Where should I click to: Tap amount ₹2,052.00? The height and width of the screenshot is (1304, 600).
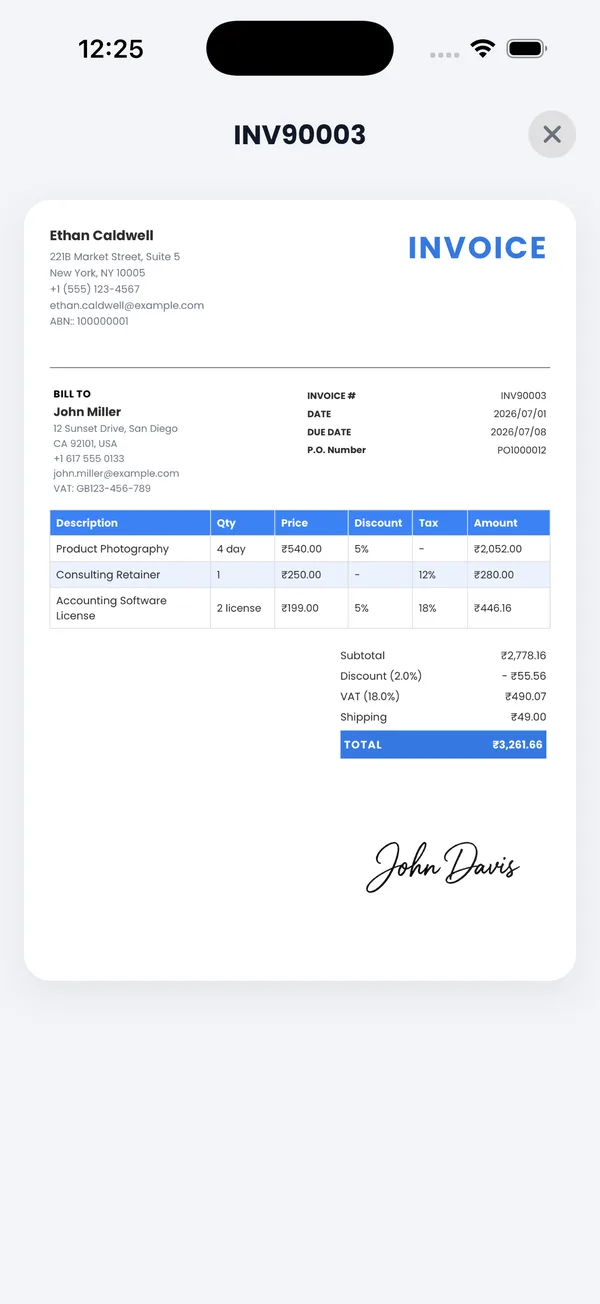coord(497,549)
